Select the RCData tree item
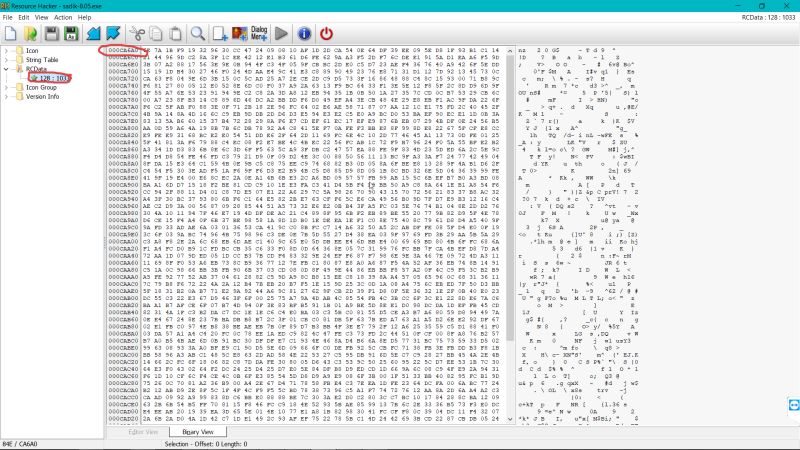Screen dimensions: 800x450 [36, 69]
